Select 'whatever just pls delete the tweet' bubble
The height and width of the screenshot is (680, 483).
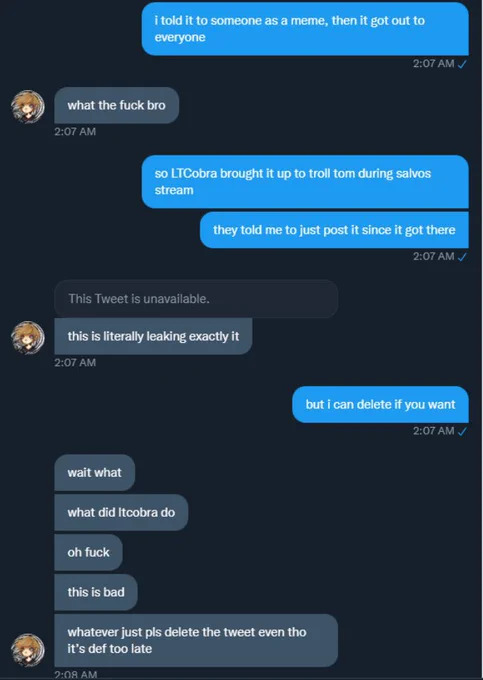[x=196, y=641]
